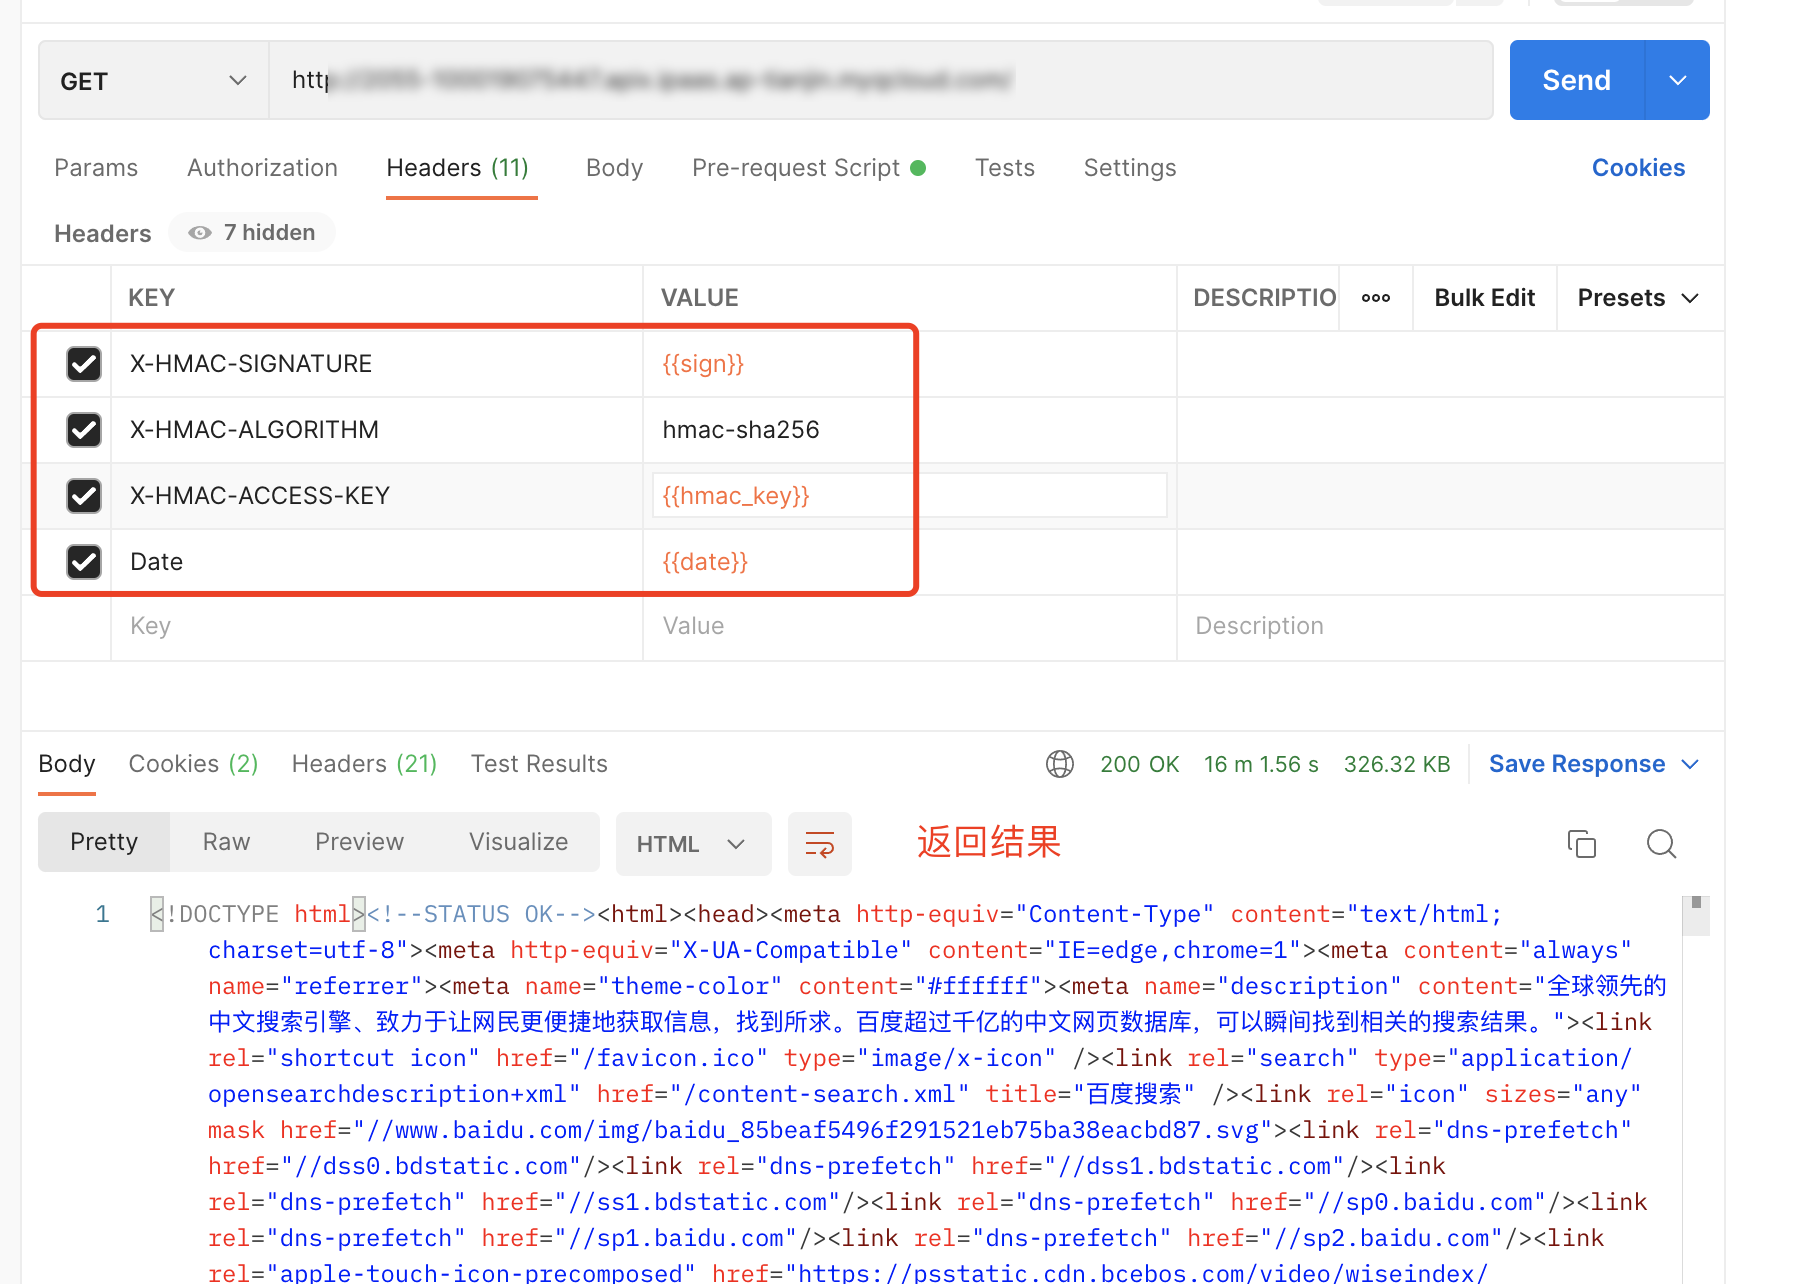Select the Visualize view mode

click(518, 842)
